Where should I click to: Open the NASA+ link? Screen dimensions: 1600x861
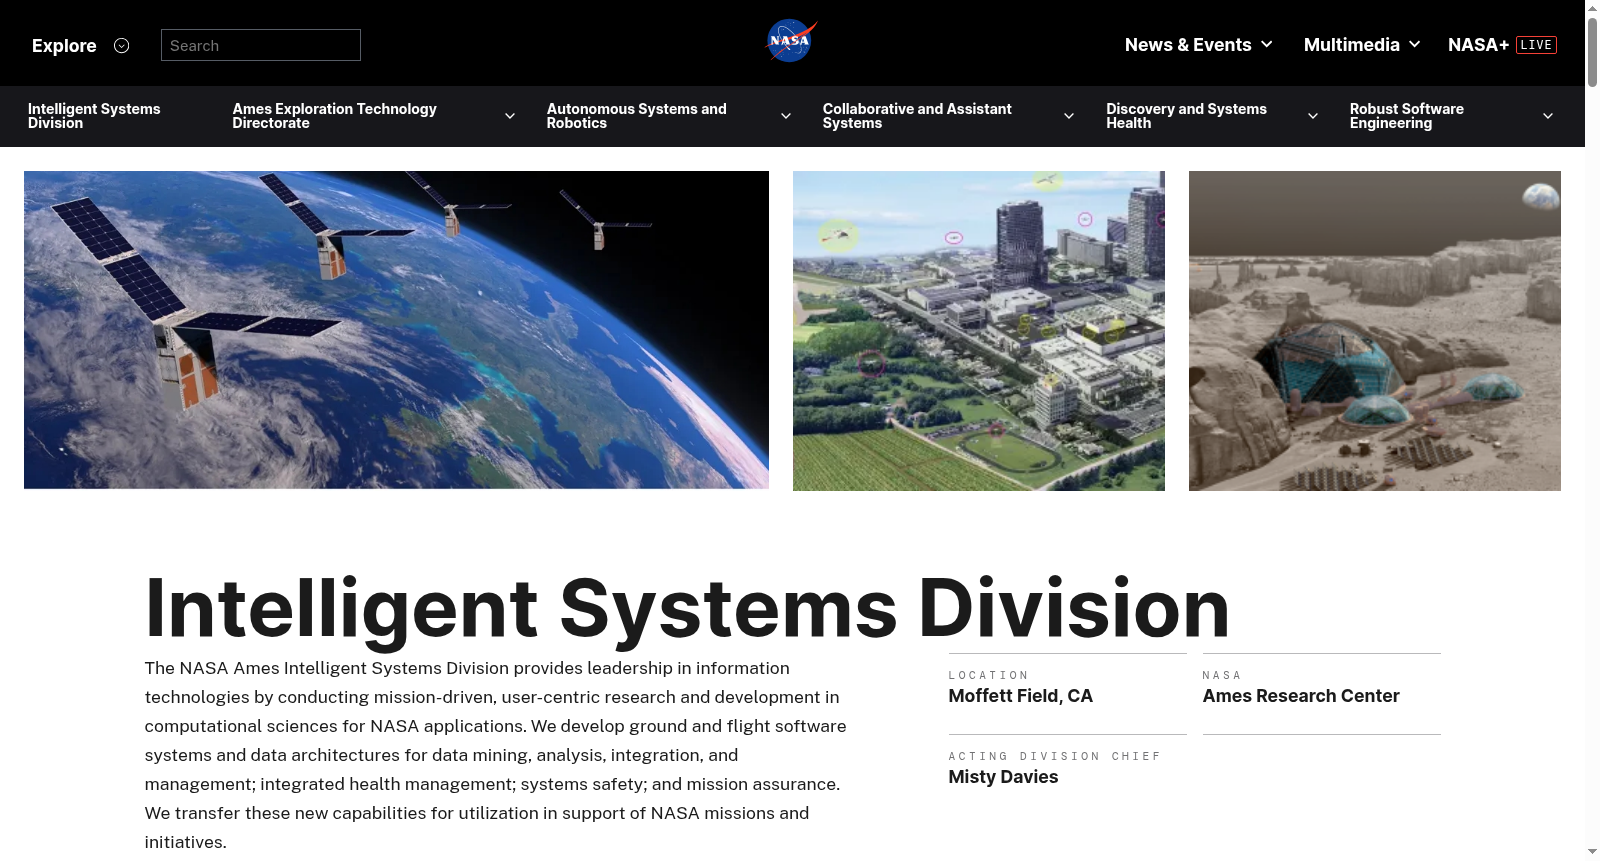tap(1478, 45)
